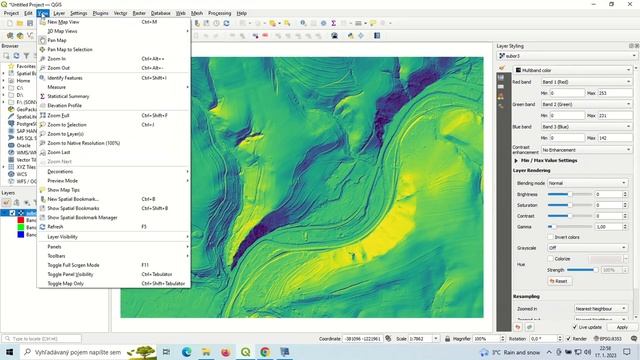640x360 pixels.
Task: Click the New Project blank page icon
Action: click(x=10, y=23)
